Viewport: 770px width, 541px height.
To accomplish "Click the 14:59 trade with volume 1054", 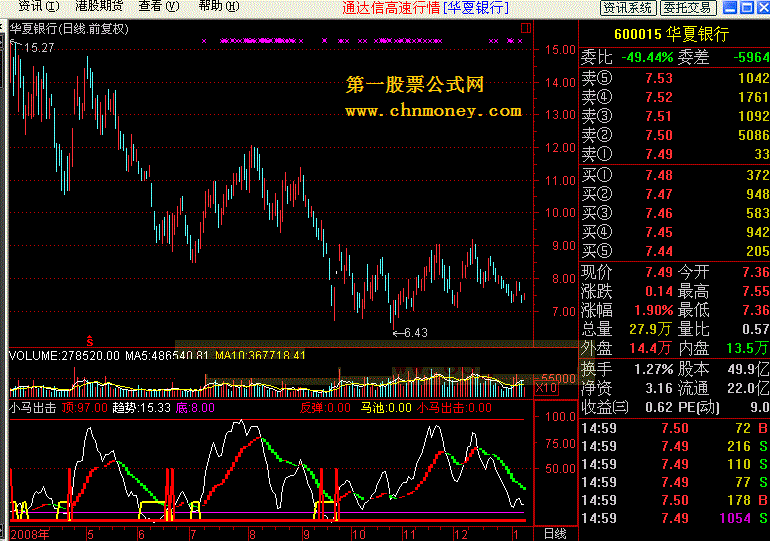I will click(675, 518).
